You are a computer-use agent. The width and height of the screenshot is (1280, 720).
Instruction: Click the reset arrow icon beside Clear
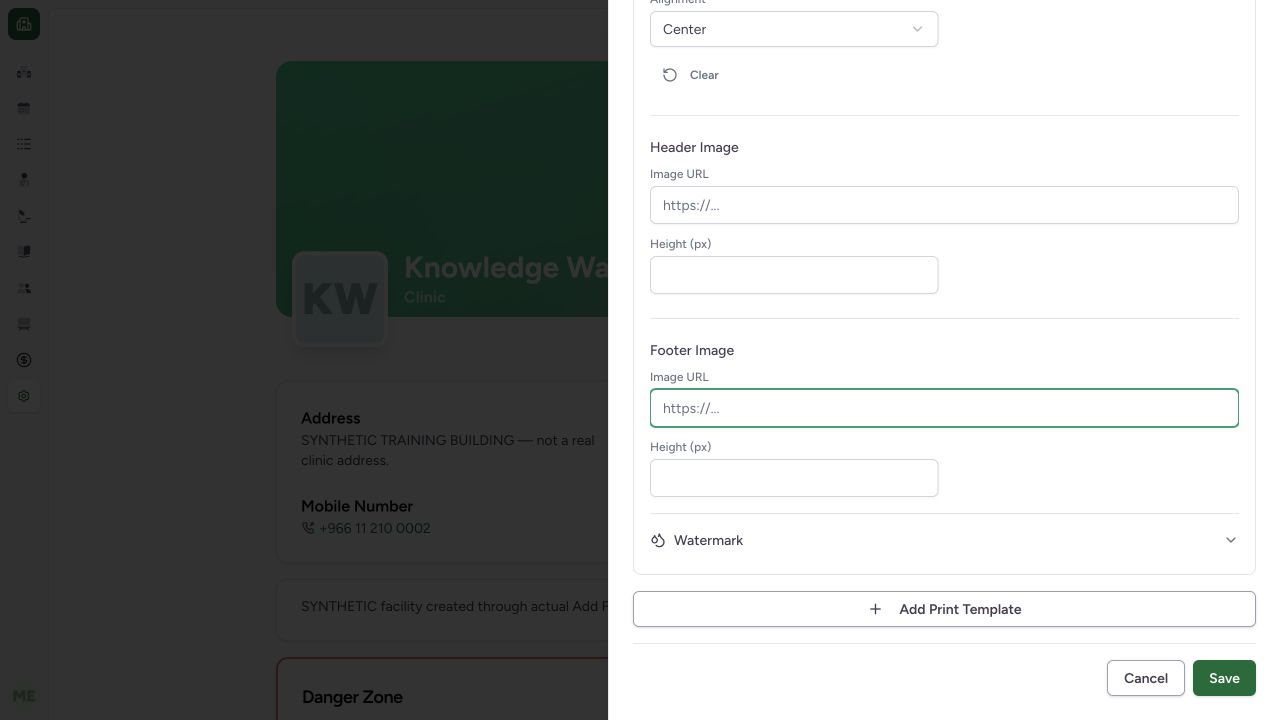670,75
